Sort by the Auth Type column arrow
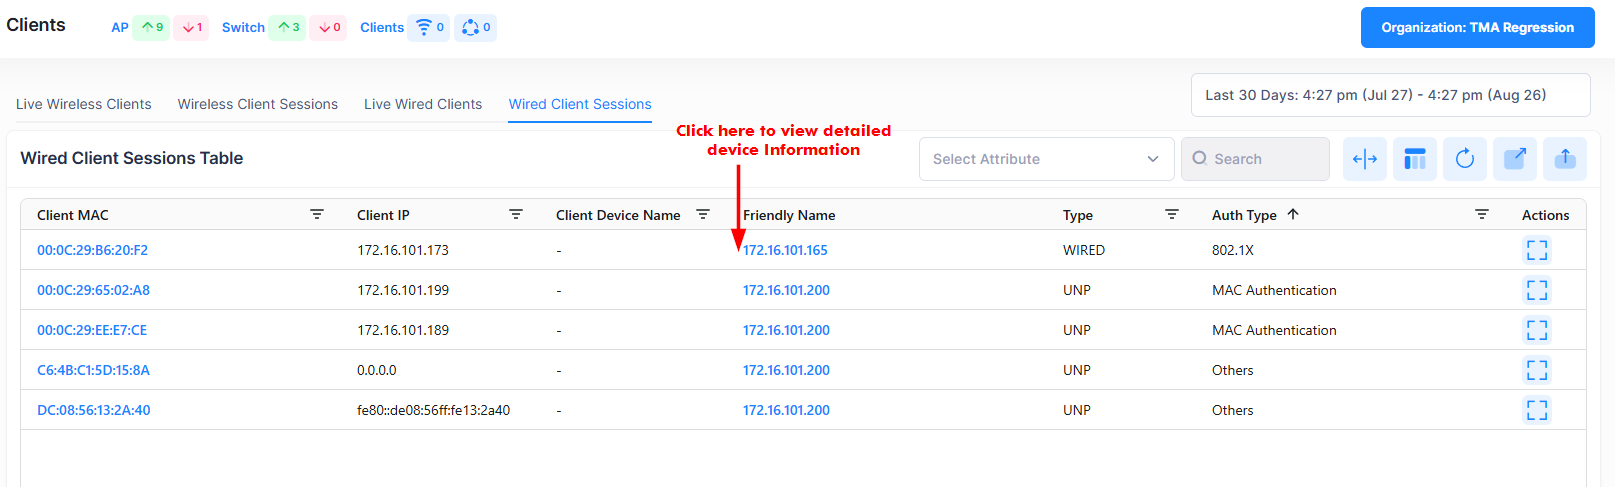Viewport: 1615px width, 487px height. pyautogui.click(x=1293, y=214)
